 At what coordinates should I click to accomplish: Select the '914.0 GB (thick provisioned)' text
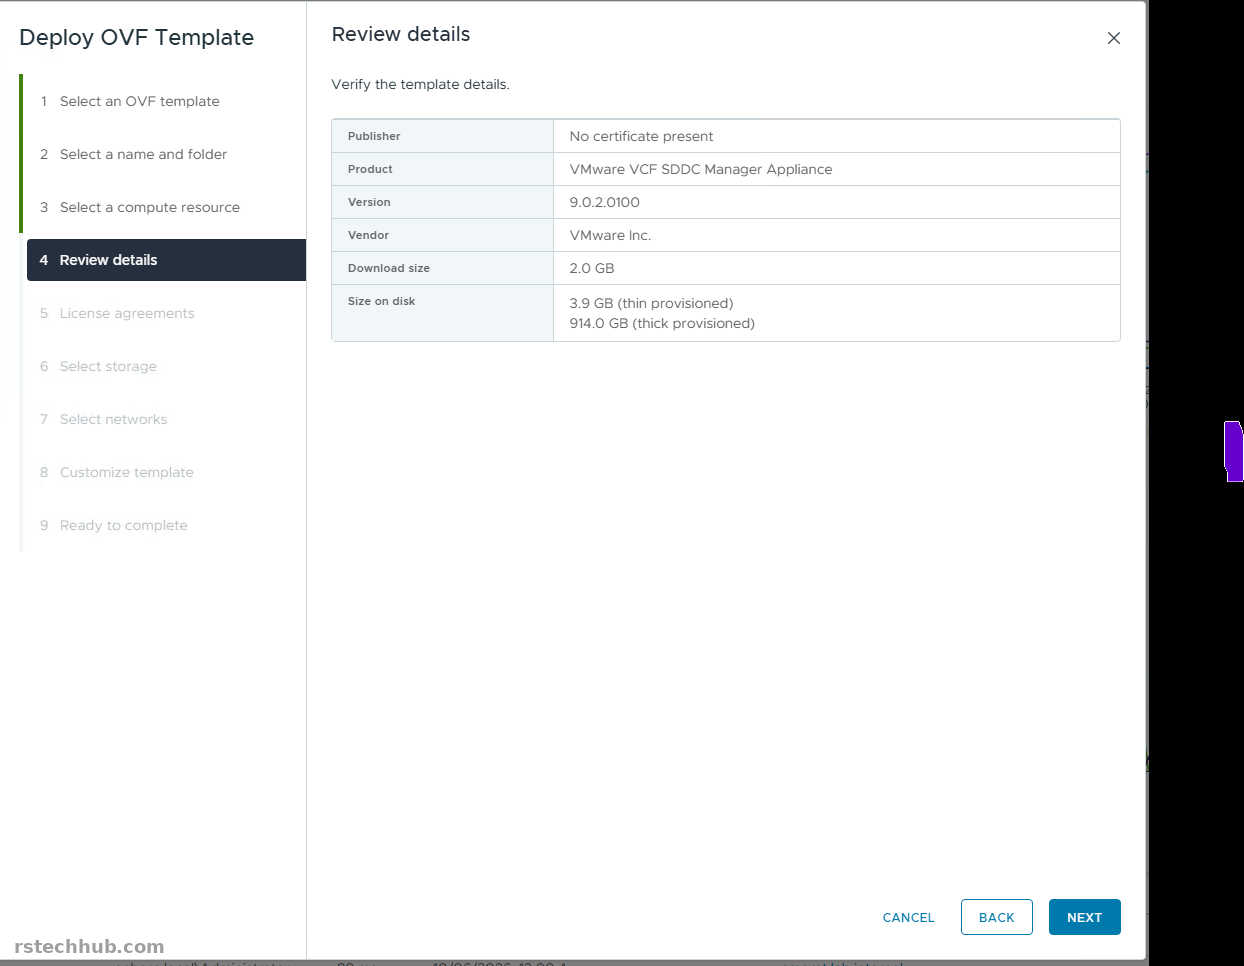(662, 323)
